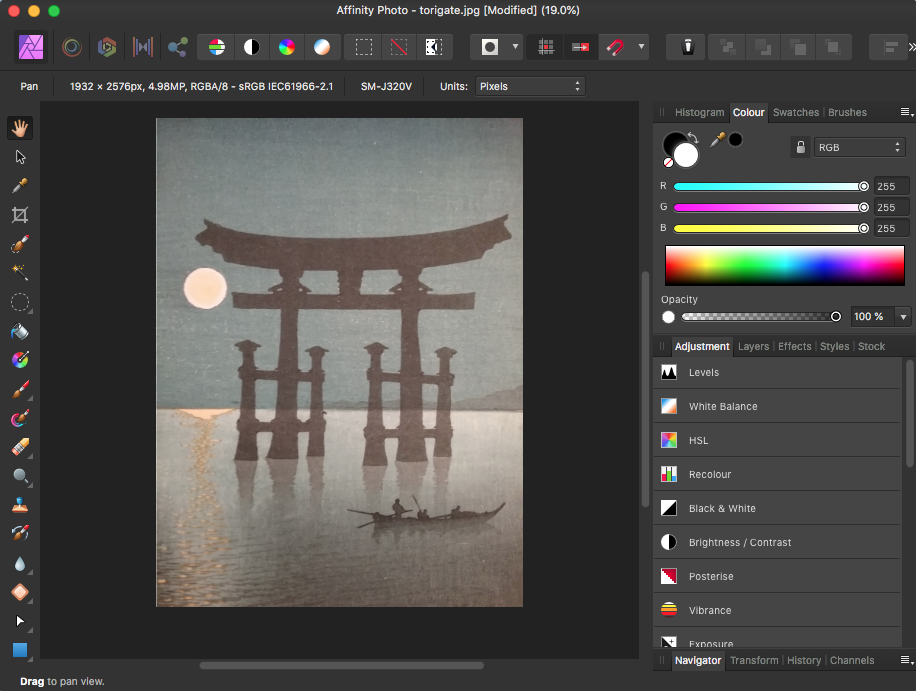Select the Flood Fill tool
Screen dimensions: 916x691
(x=20, y=331)
